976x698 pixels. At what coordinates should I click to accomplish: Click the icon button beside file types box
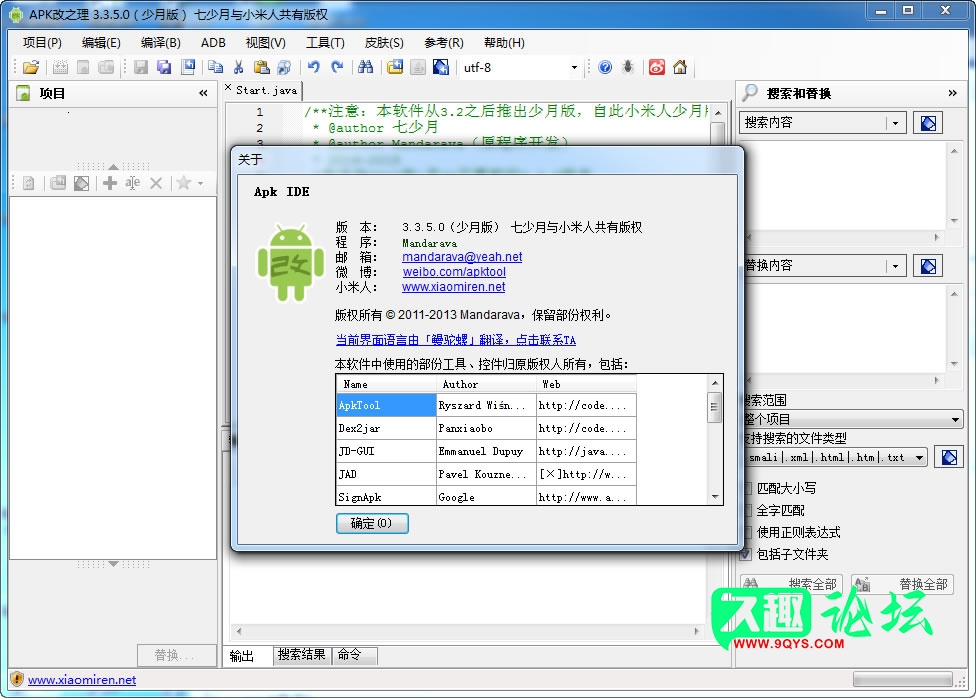(x=949, y=458)
